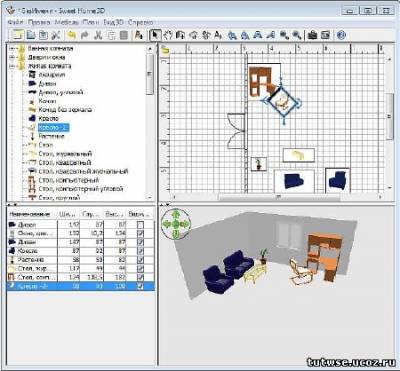The width and height of the screenshot is (400, 371).
Task: Uncheck visibility for the Кресло row
Action: (x=140, y=251)
